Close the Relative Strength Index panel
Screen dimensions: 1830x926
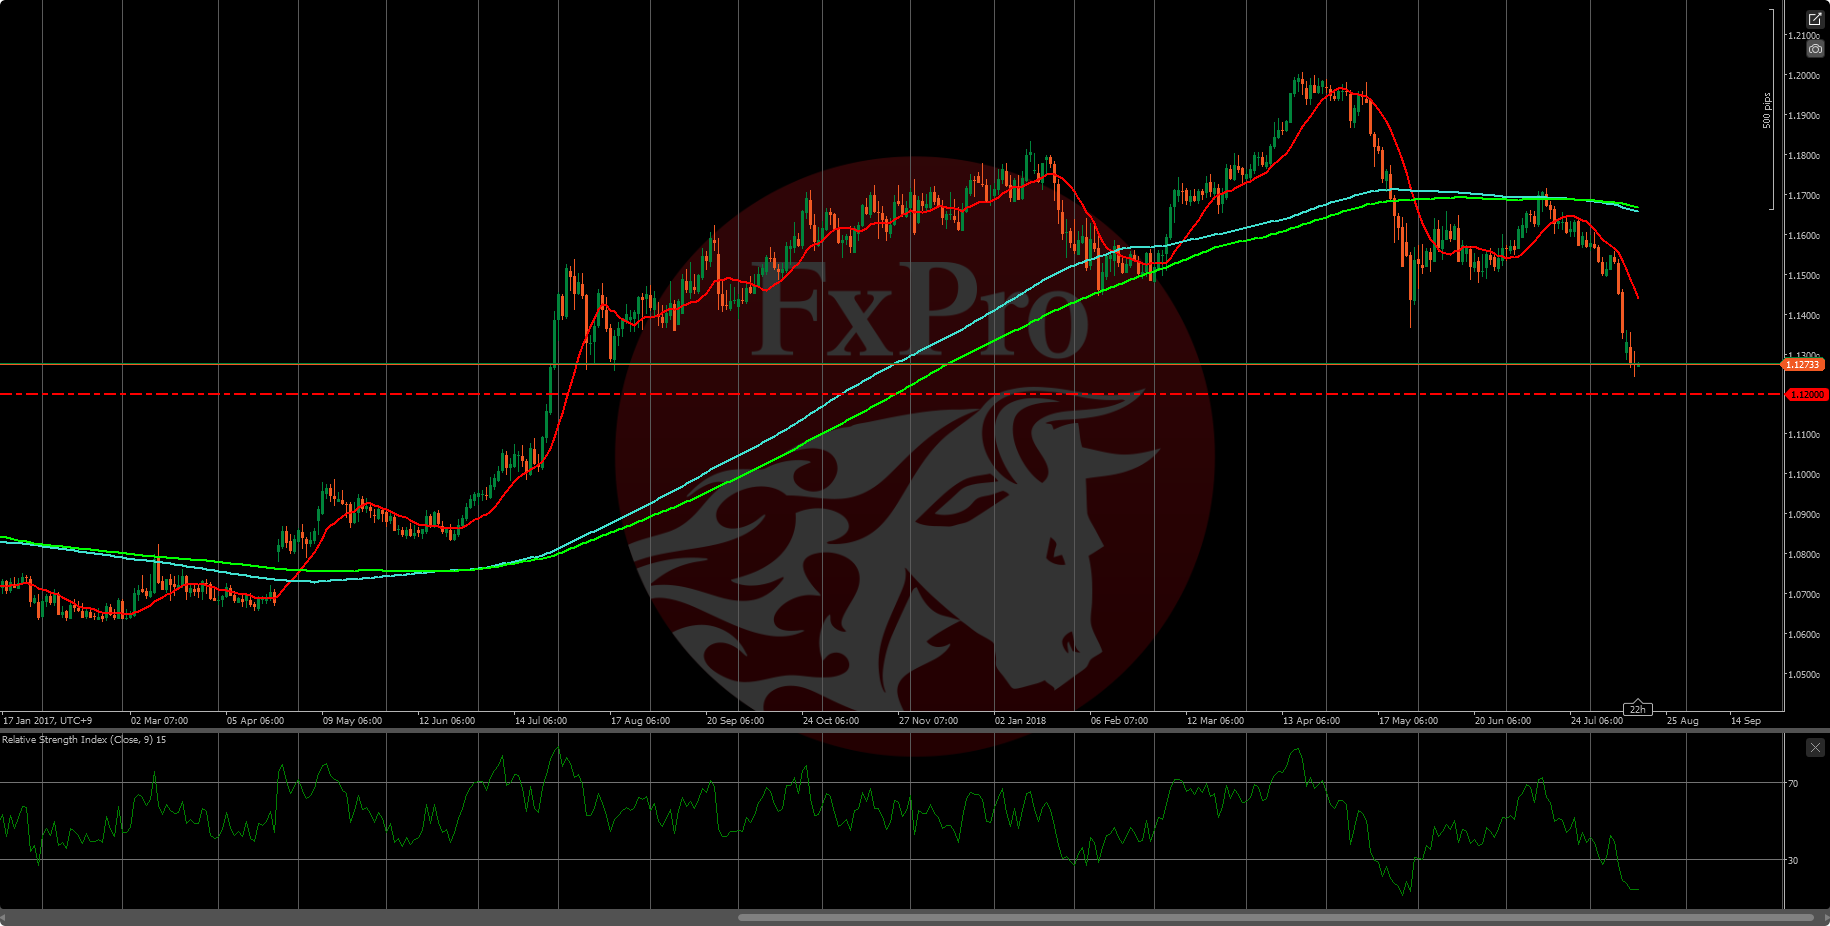click(1815, 747)
